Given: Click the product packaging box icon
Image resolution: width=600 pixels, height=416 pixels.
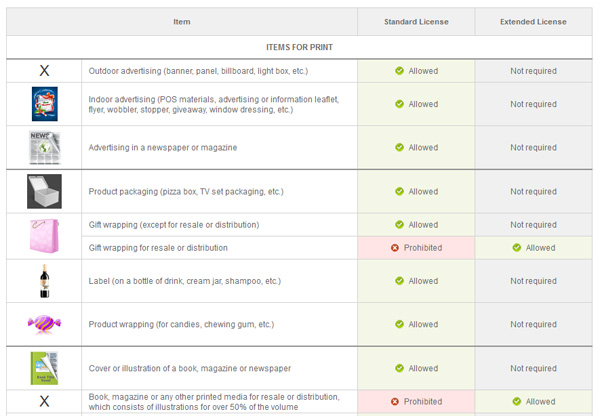Looking at the screenshot, I should coord(44,191).
